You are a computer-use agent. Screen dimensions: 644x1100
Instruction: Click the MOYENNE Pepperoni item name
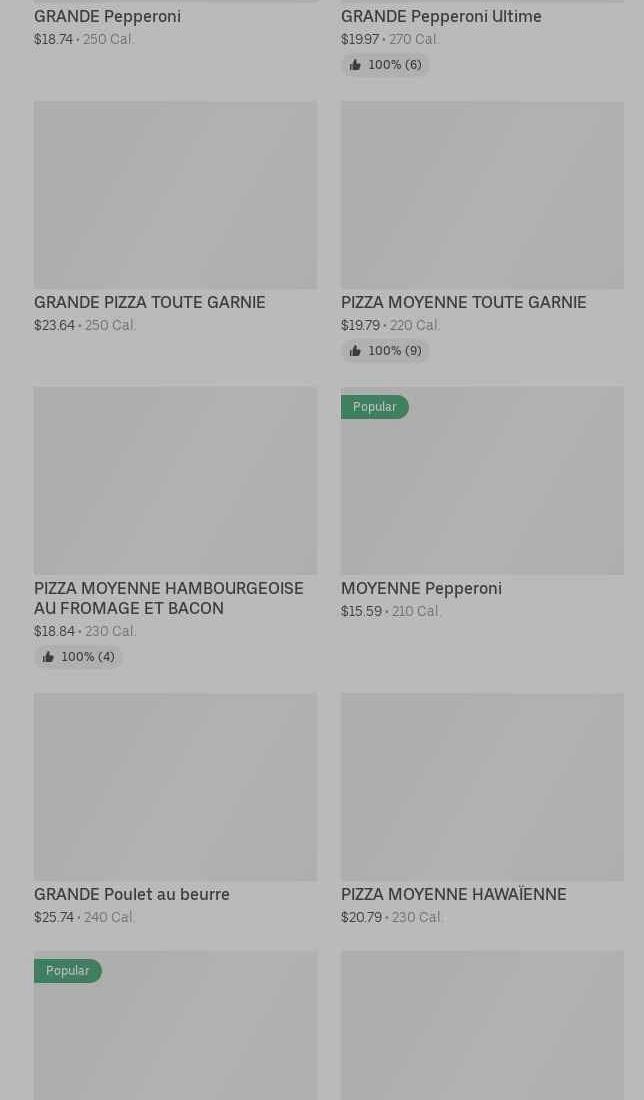click(421, 588)
